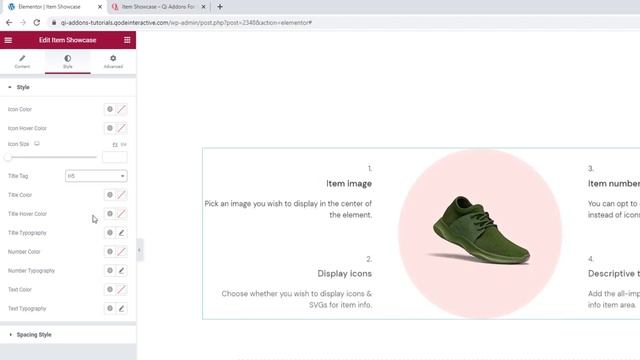Close the Elementor Item Showcase tab

[x=100, y=7]
